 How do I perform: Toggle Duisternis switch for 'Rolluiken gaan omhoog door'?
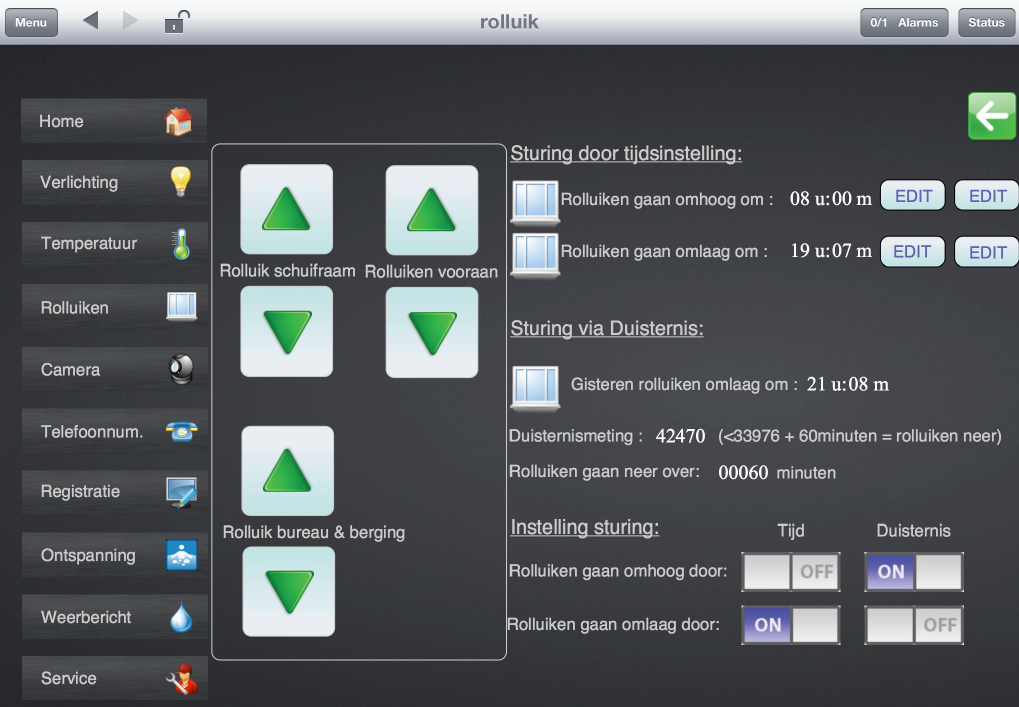pyautogui.click(x=914, y=572)
